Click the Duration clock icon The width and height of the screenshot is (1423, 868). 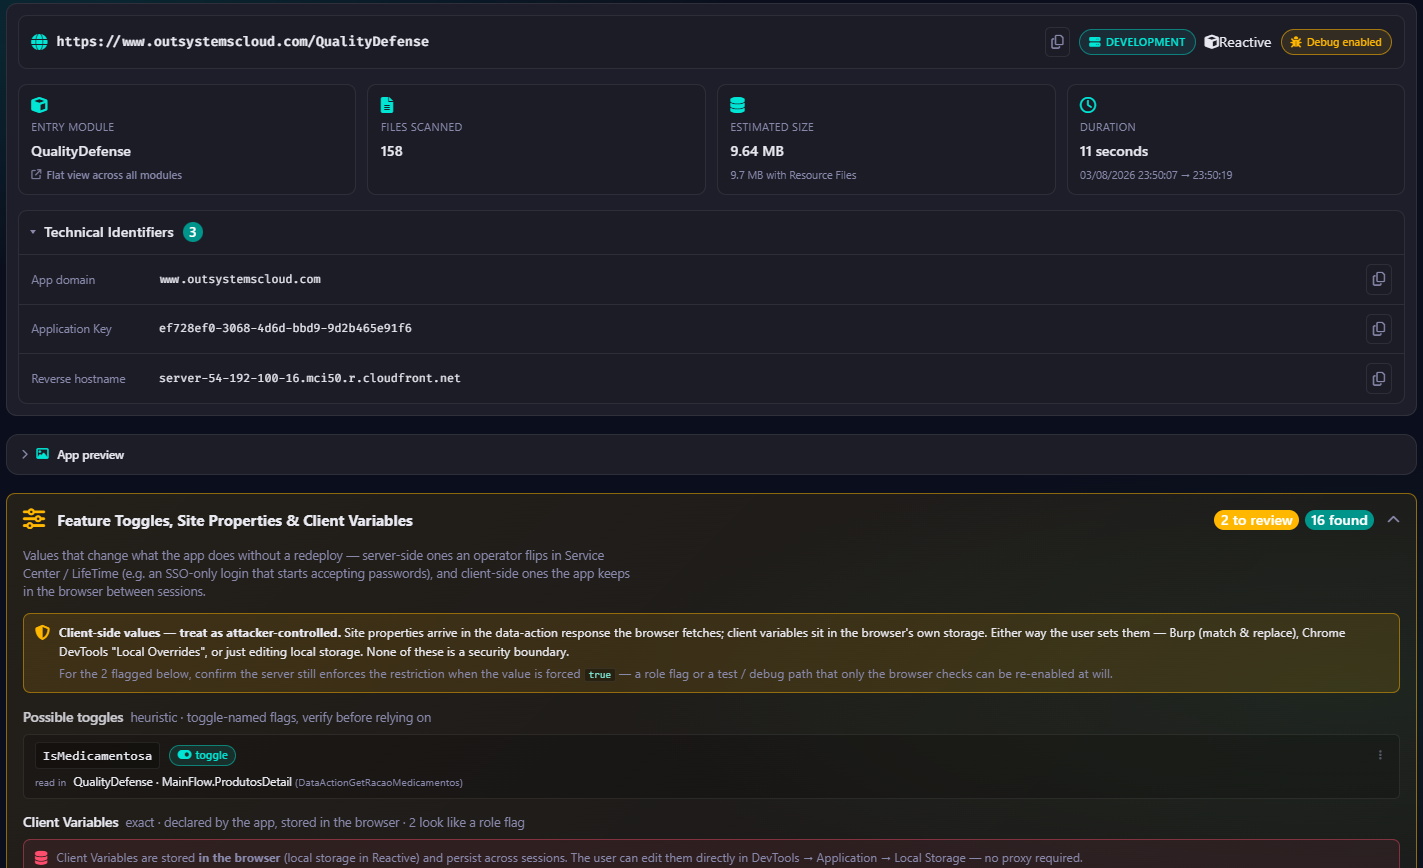pyautogui.click(x=1088, y=104)
